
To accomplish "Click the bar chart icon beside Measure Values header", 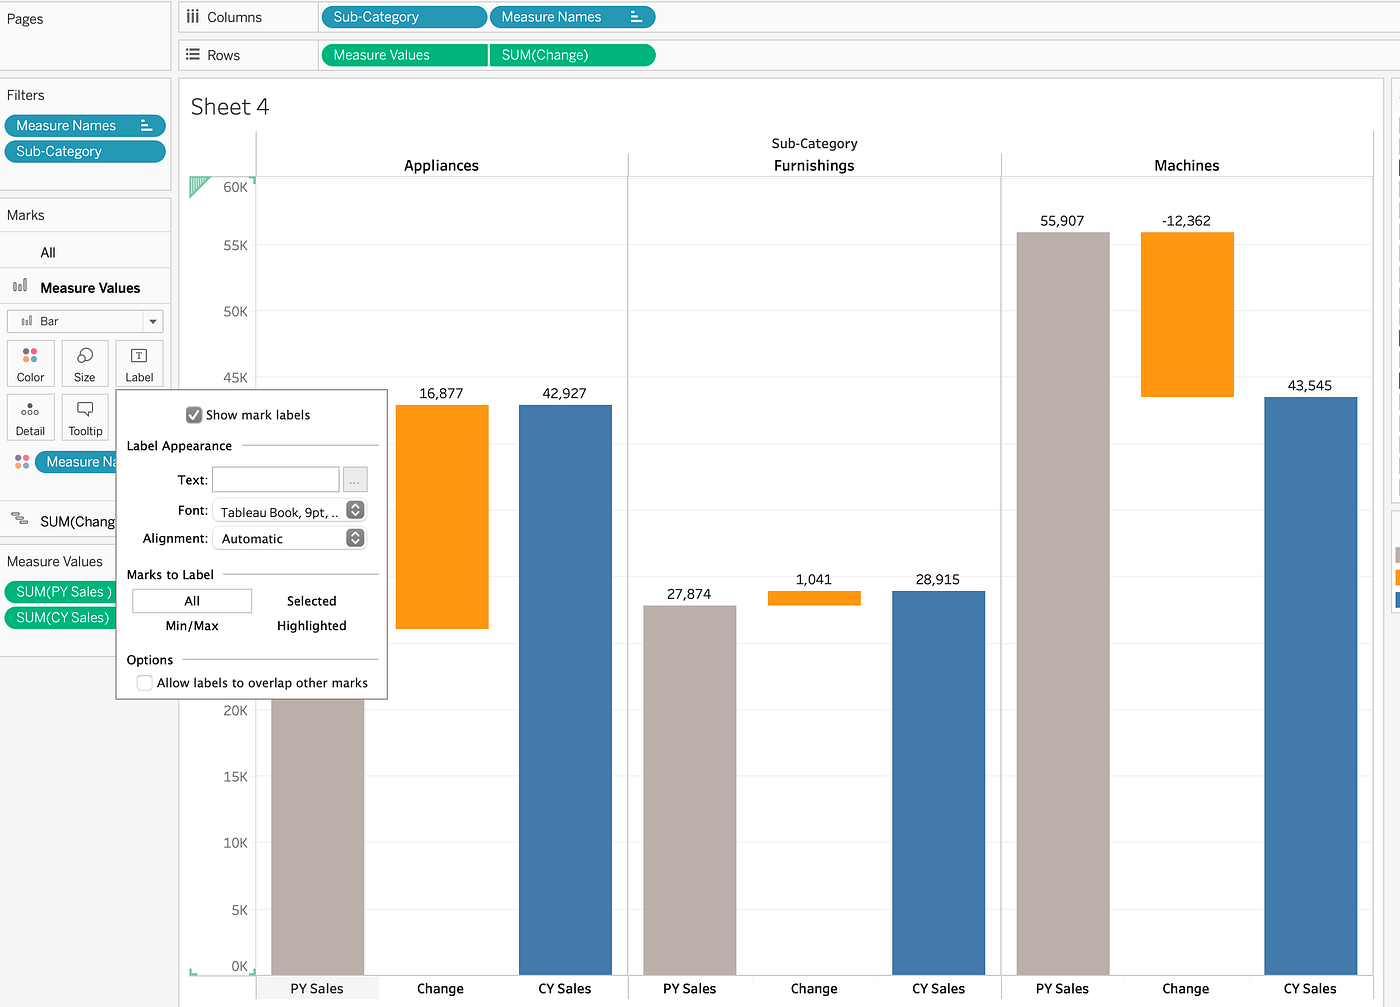I will (17, 287).
